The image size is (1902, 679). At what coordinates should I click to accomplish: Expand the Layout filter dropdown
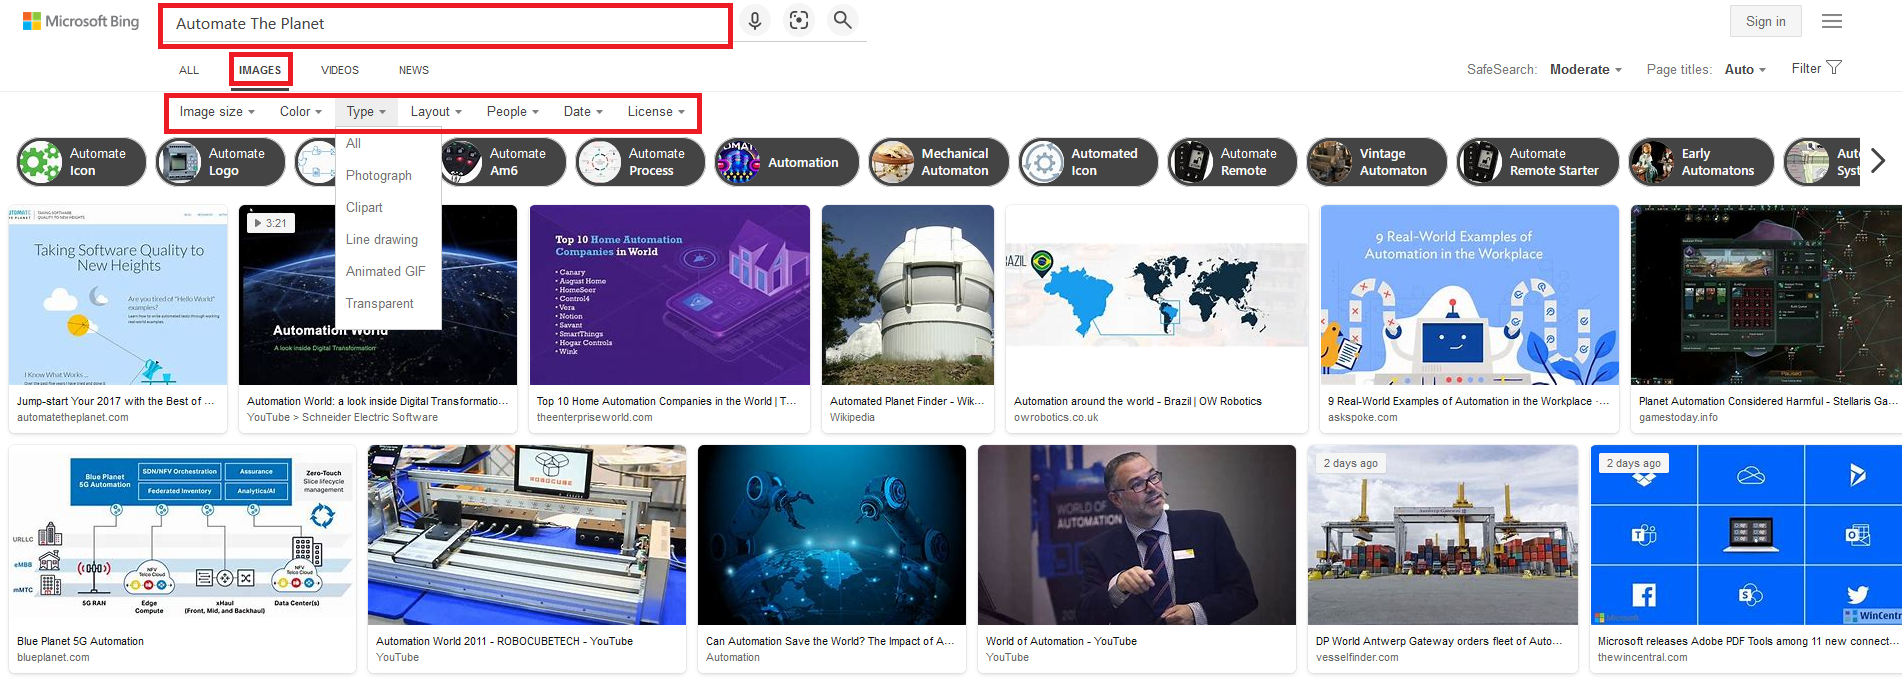436,112
